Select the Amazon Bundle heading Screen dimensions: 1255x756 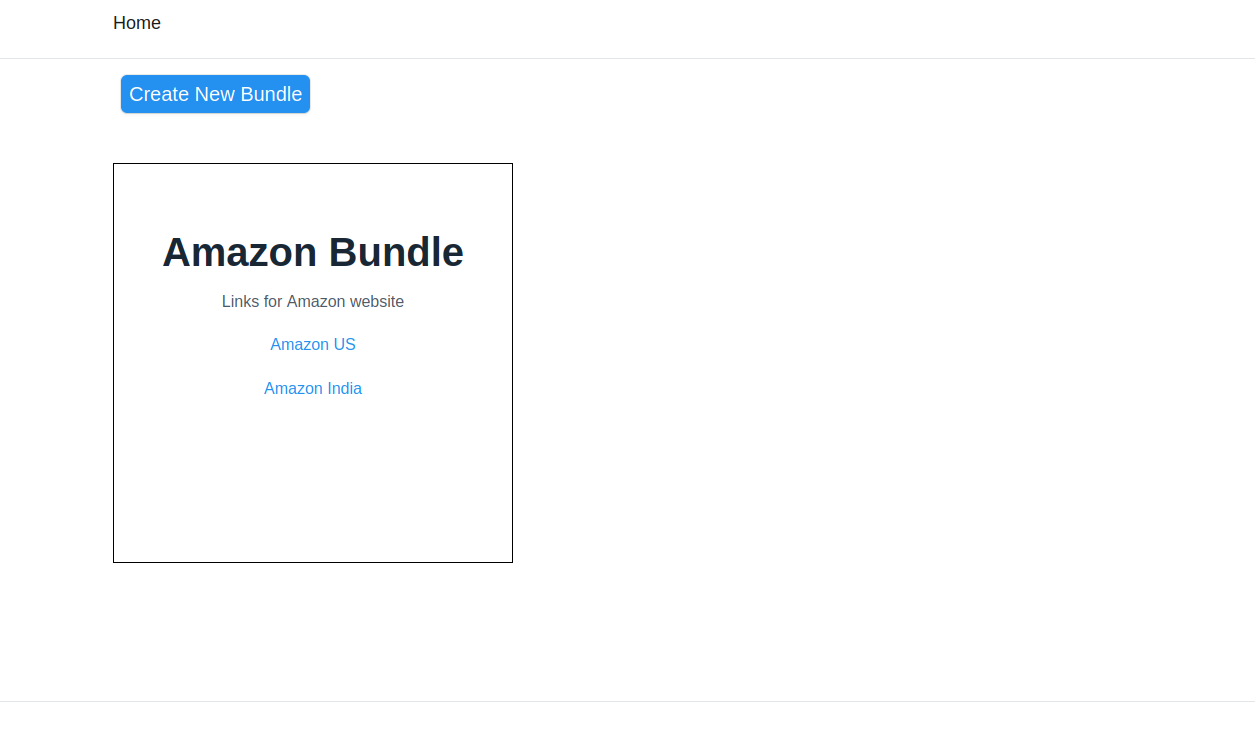pyautogui.click(x=313, y=252)
